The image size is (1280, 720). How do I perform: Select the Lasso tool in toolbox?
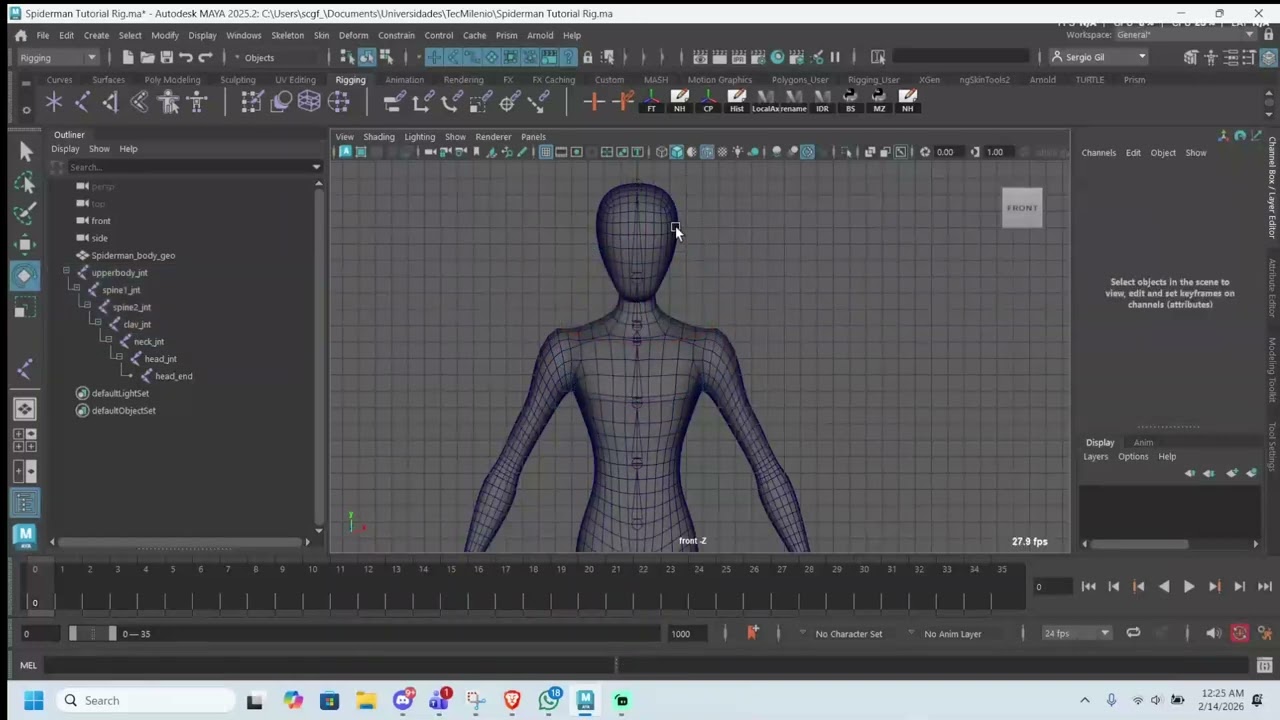point(25,182)
